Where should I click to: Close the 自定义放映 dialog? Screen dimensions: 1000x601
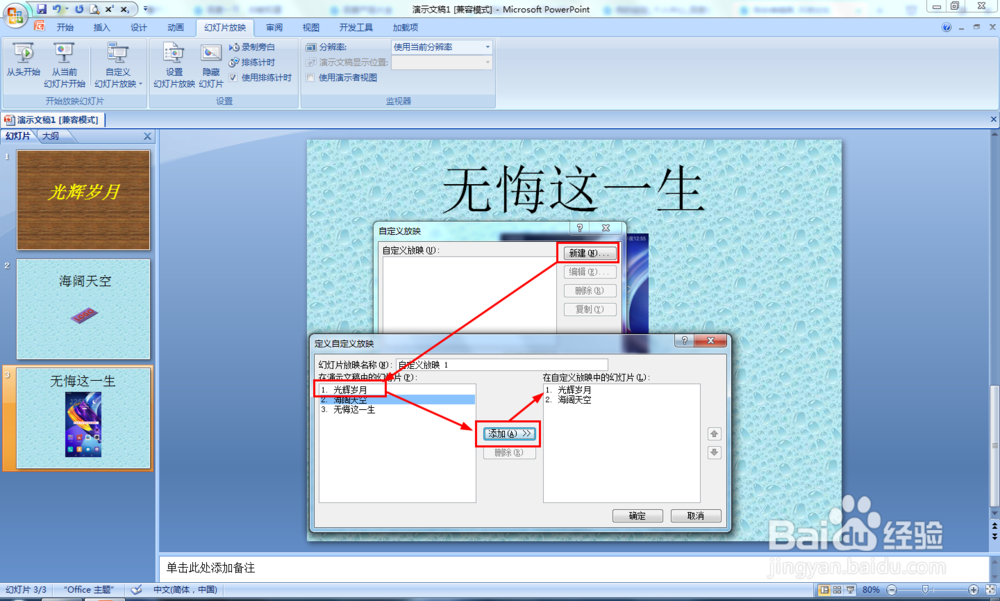coord(606,228)
